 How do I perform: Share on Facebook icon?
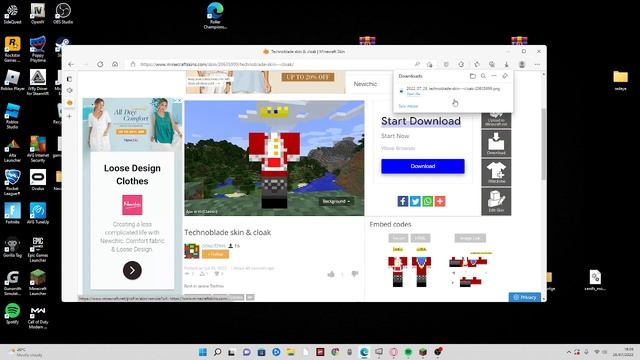tap(403, 201)
